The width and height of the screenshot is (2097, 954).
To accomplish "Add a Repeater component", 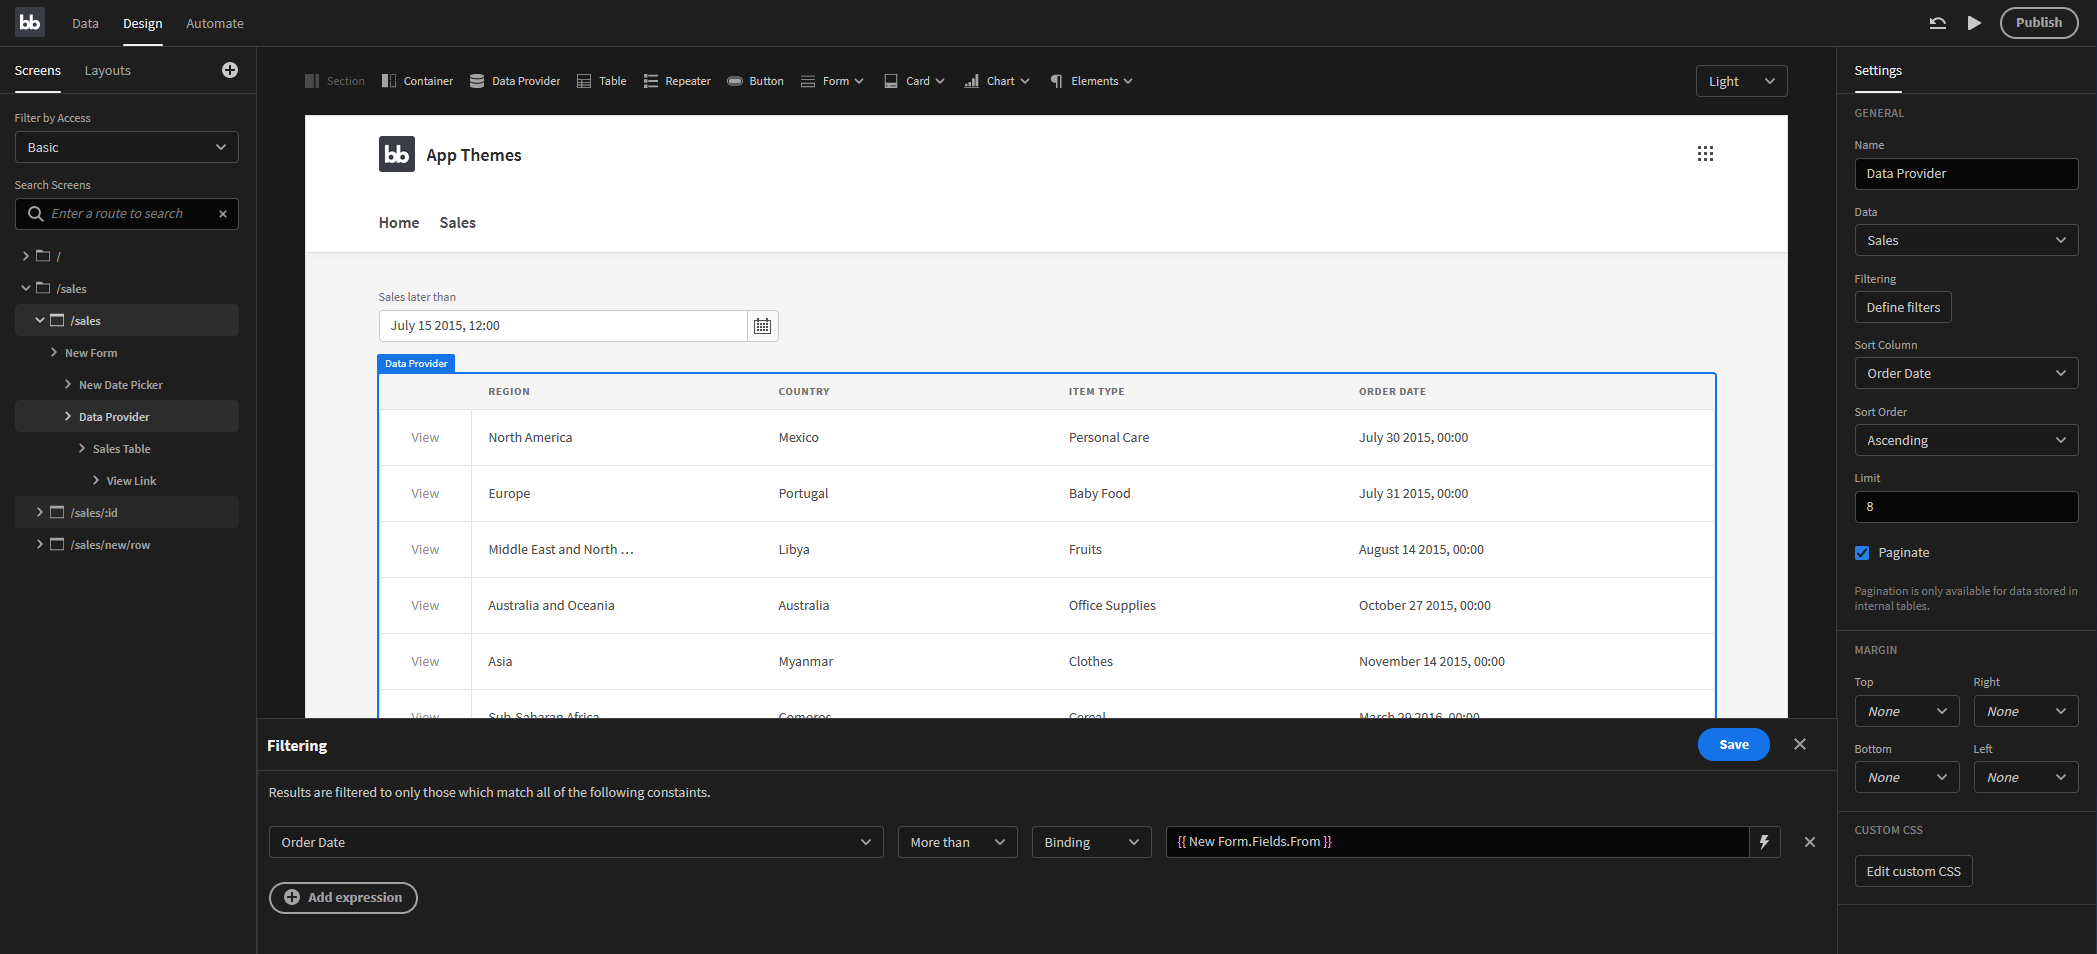I will [677, 80].
